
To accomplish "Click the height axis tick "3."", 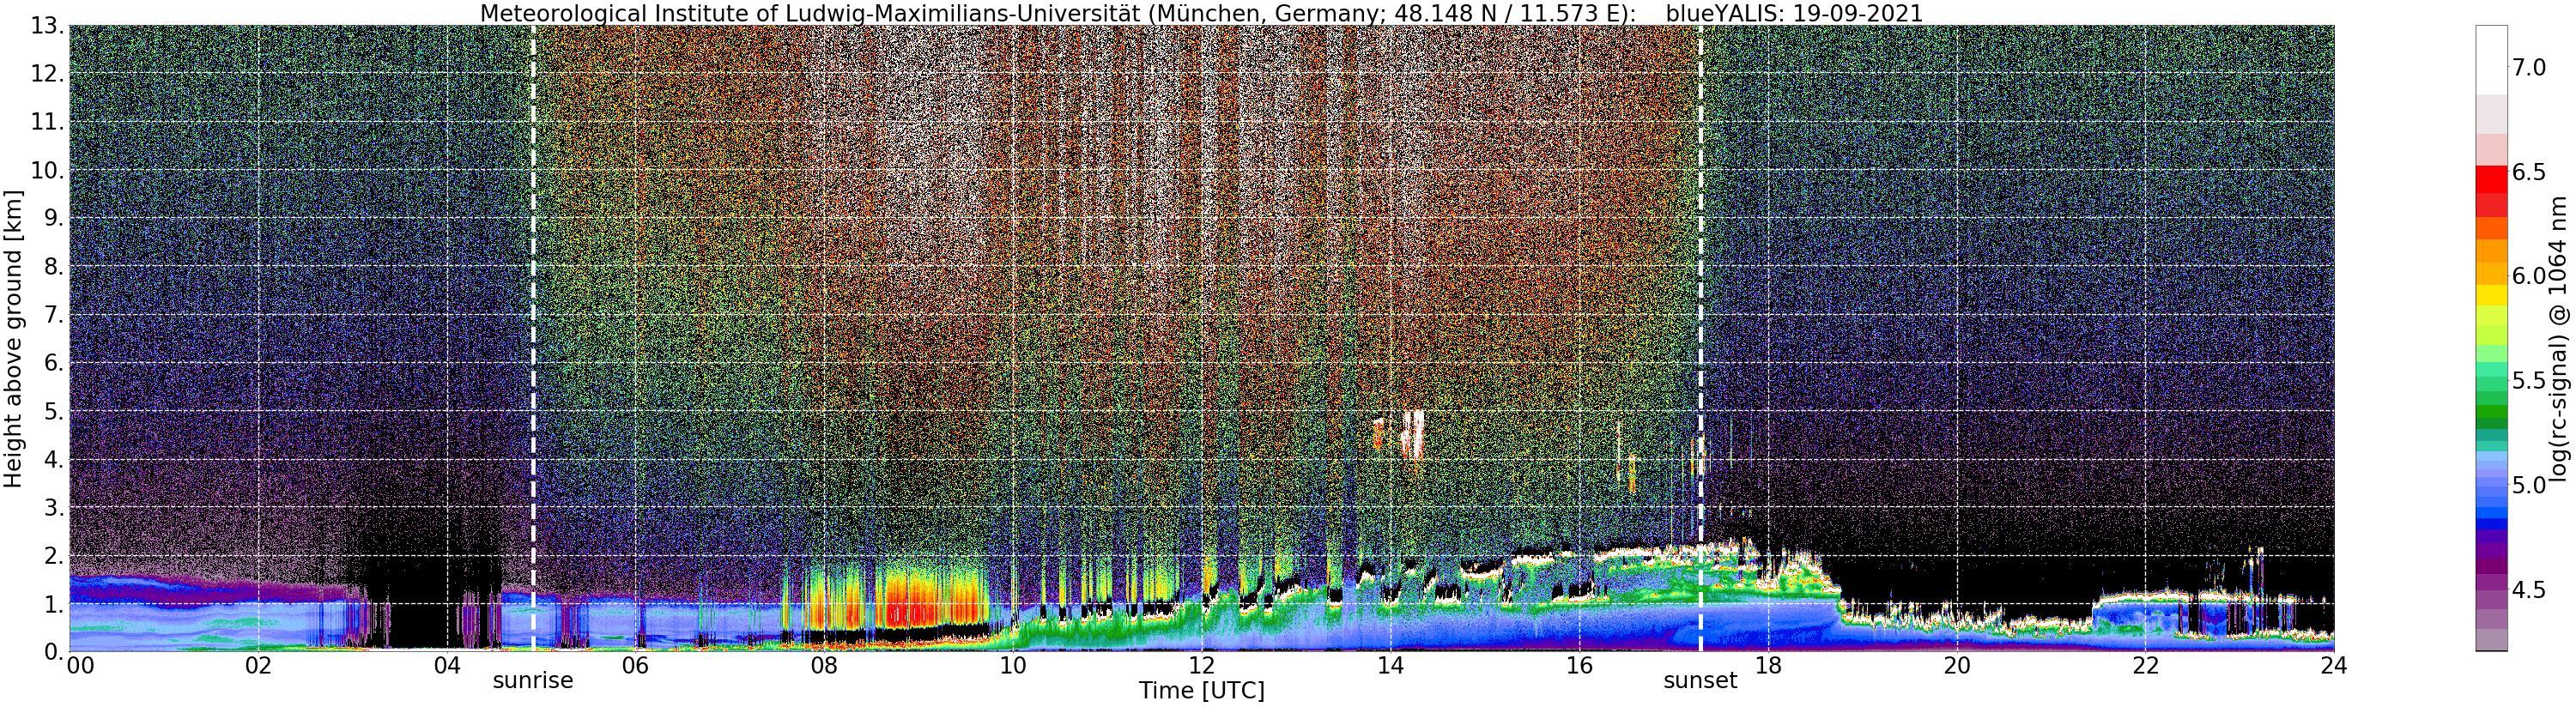I will pos(52,508).
